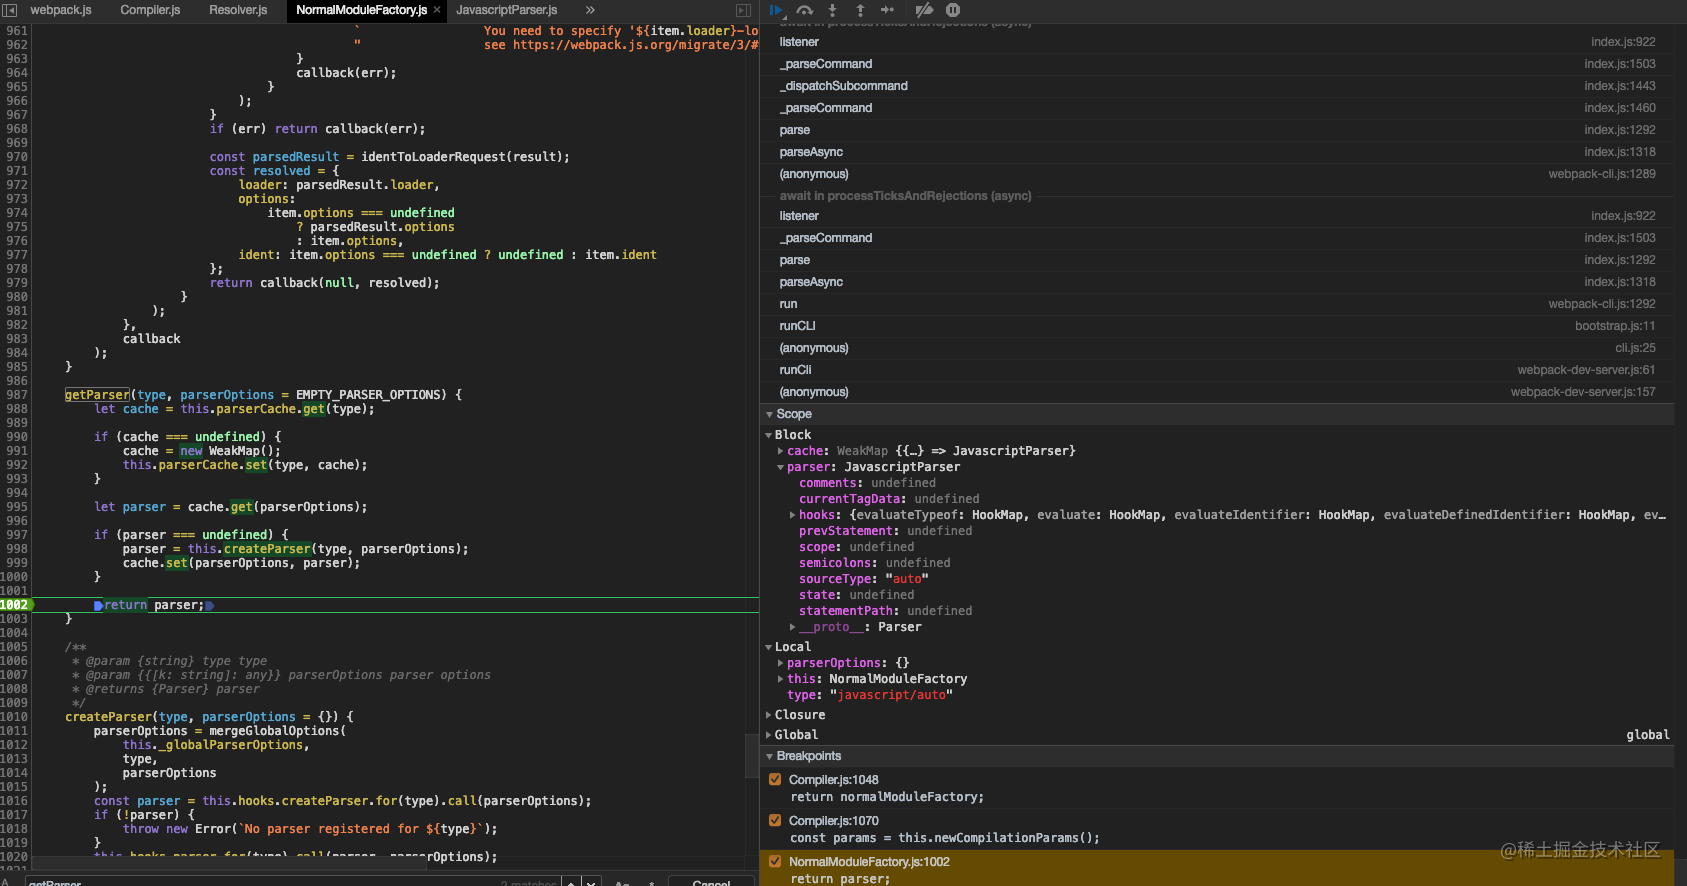Click createParser on line 1010

(108, 717)
